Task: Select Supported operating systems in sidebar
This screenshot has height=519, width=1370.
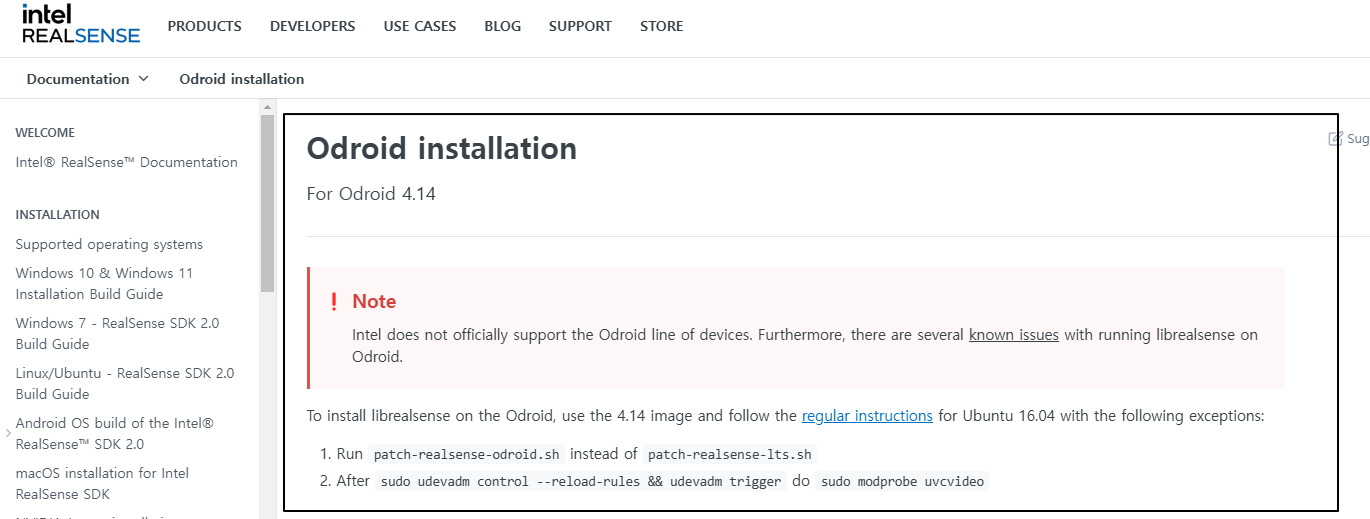Action: click(x=109, y=244)
